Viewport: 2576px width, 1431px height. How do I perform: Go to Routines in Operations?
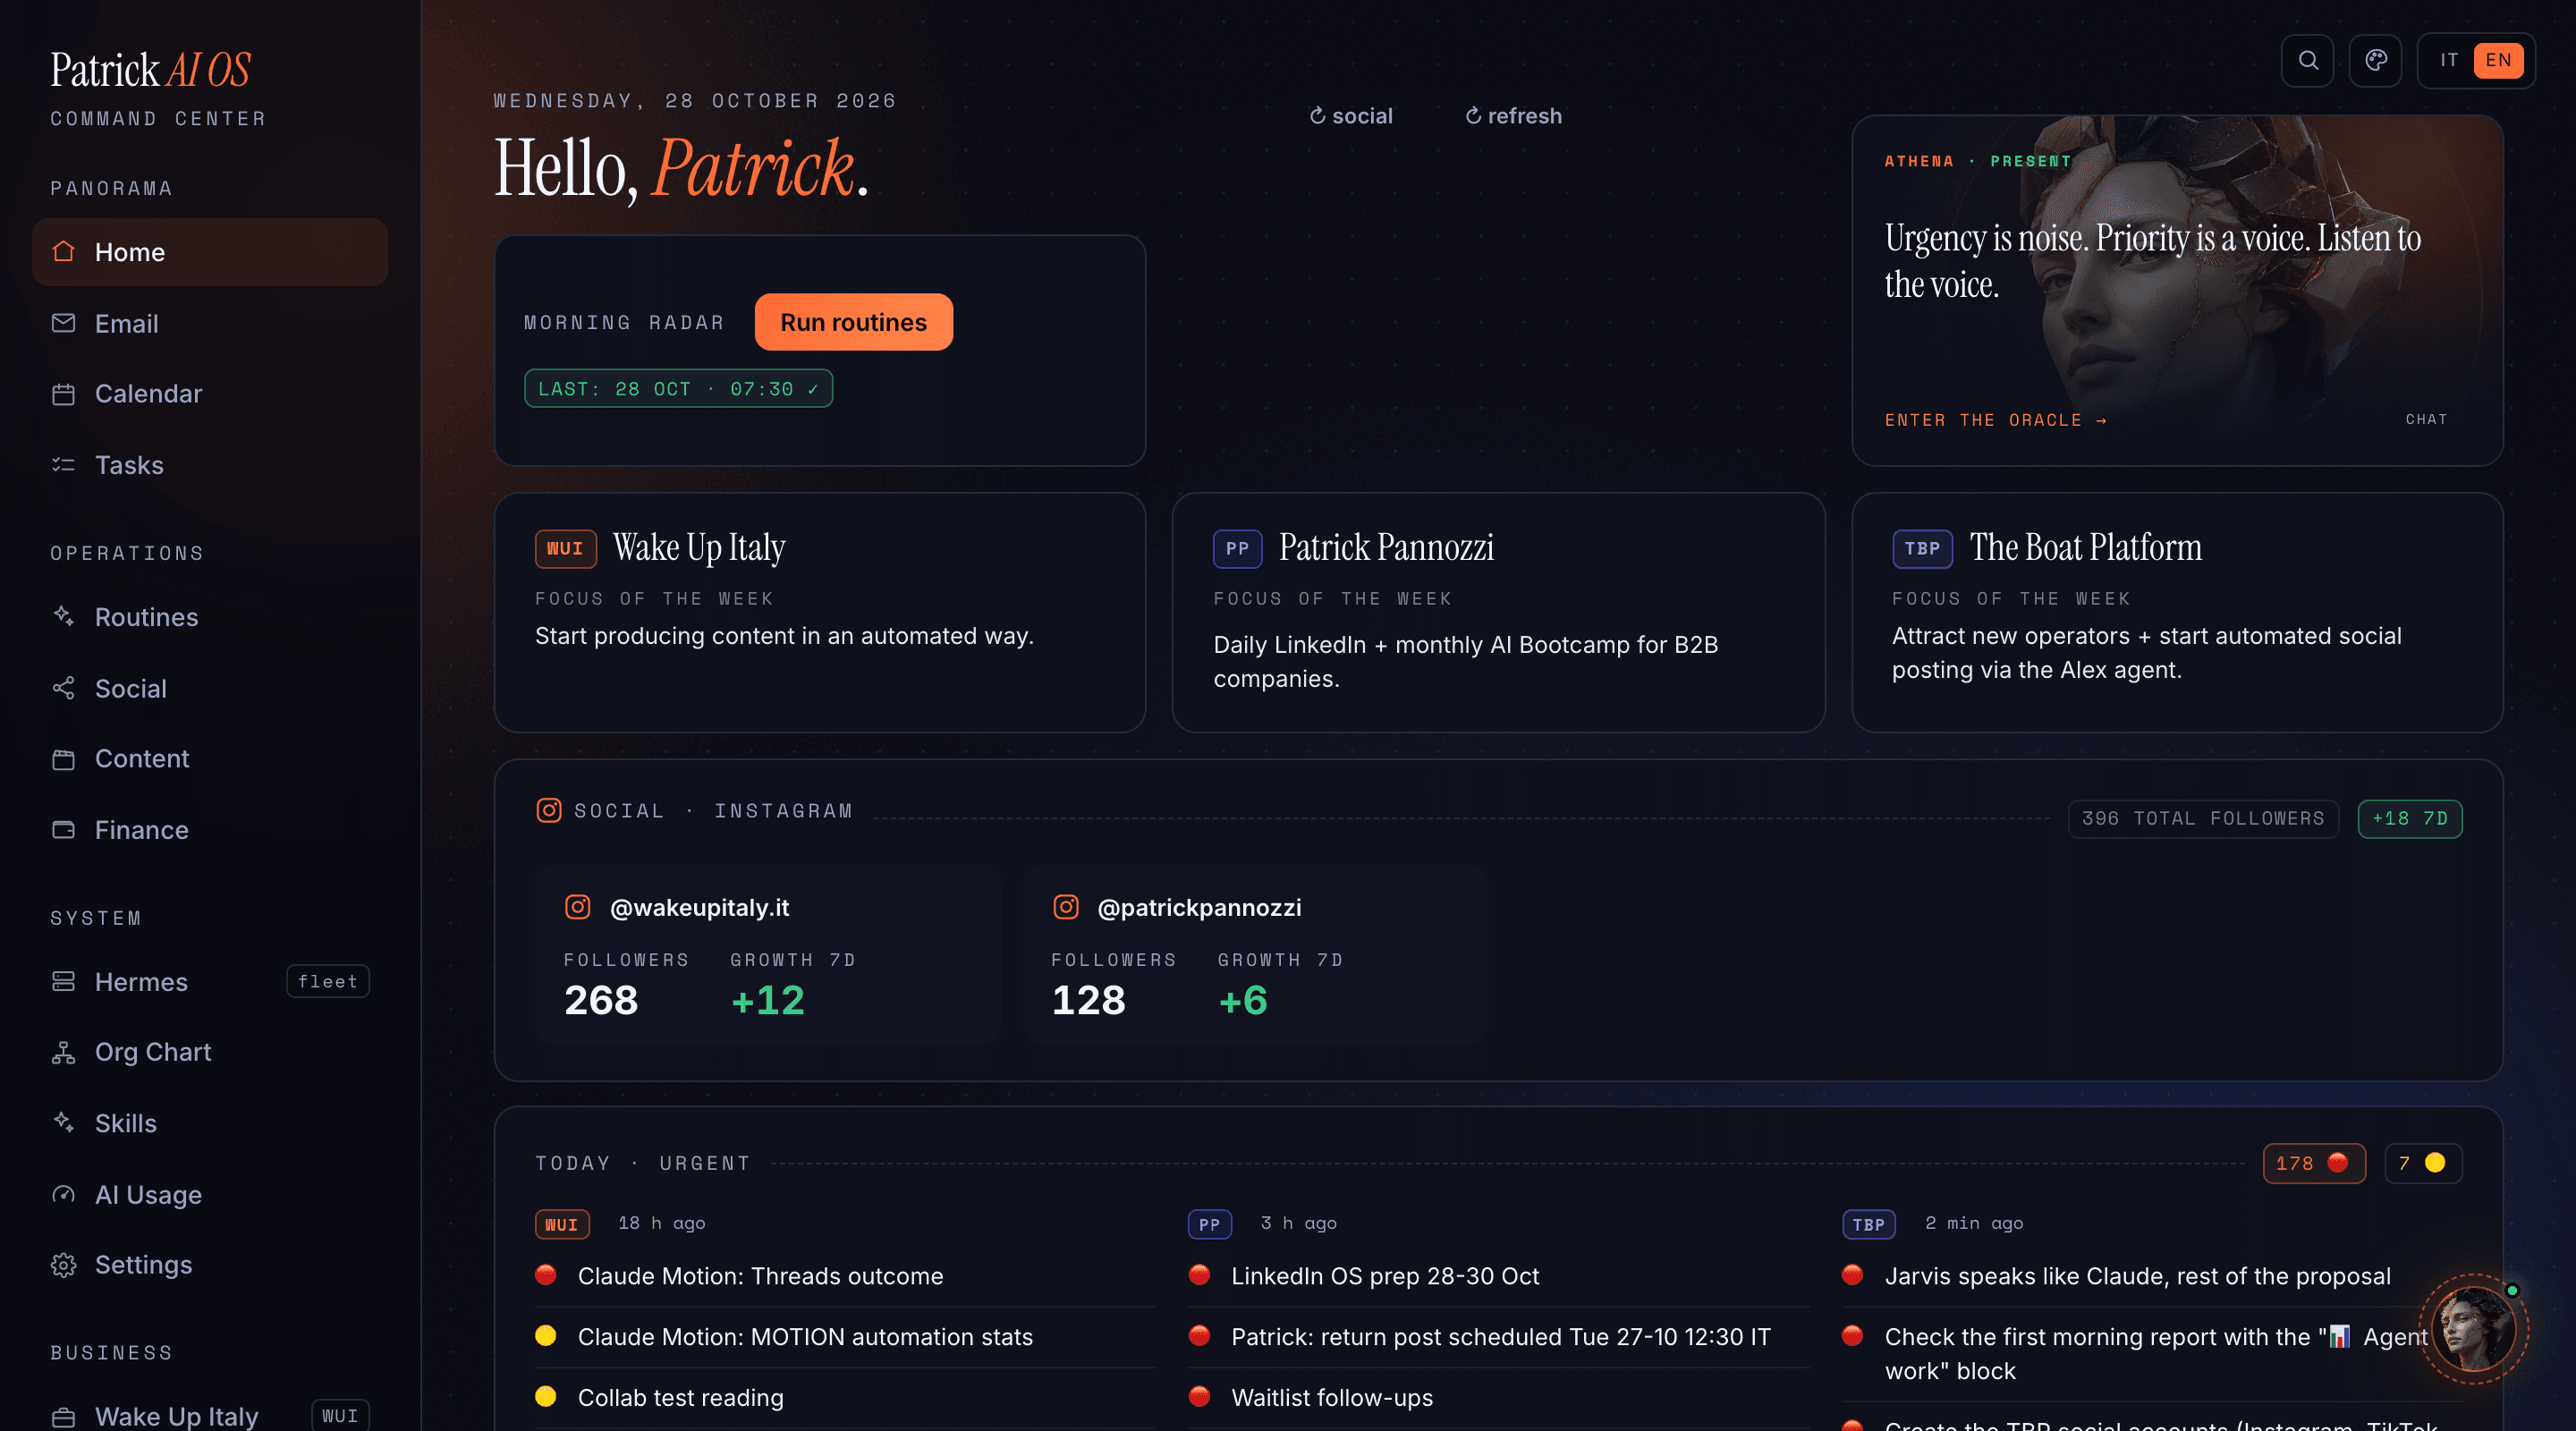pyautogui.click(x=210, y=617)
